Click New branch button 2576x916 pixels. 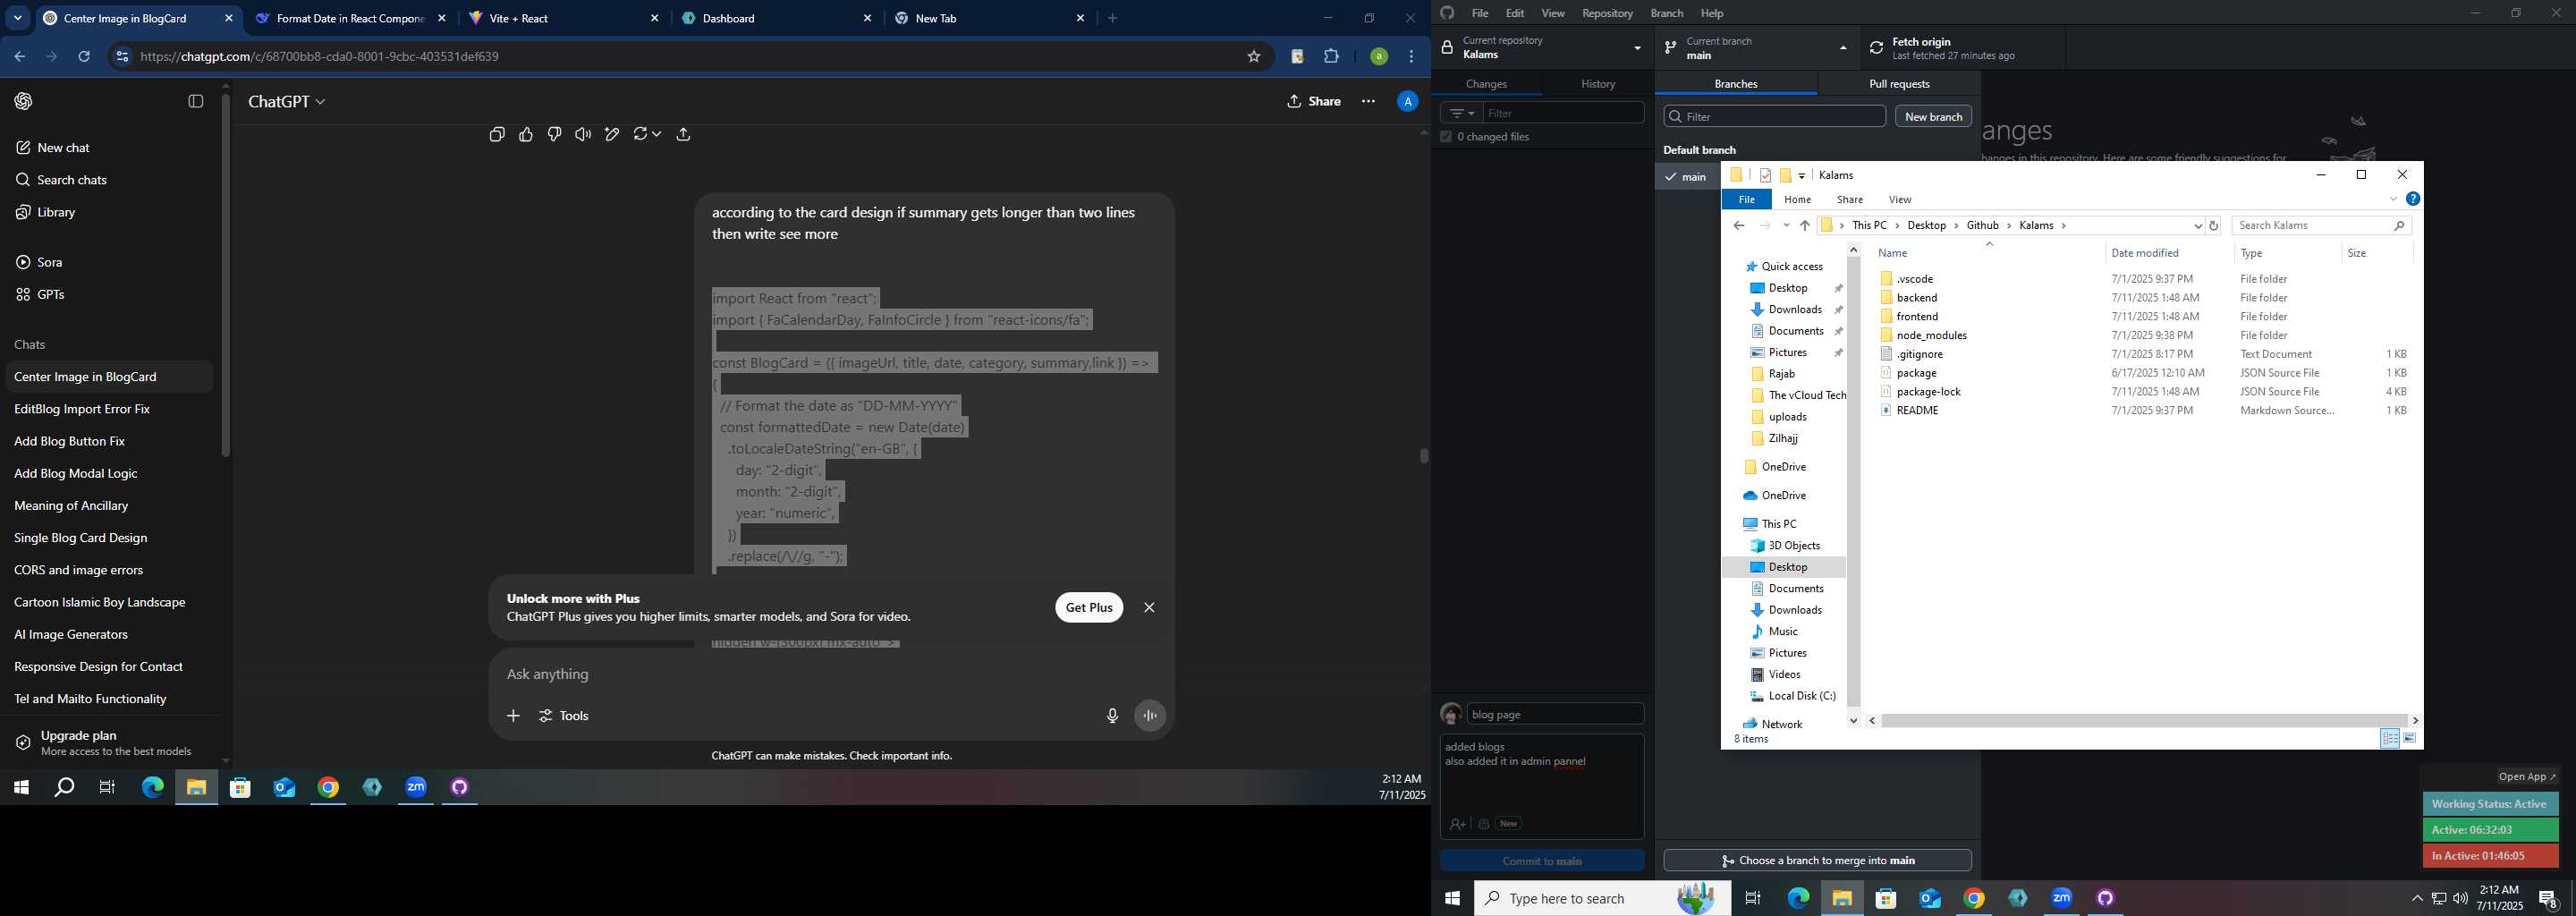pos(1933,117)
